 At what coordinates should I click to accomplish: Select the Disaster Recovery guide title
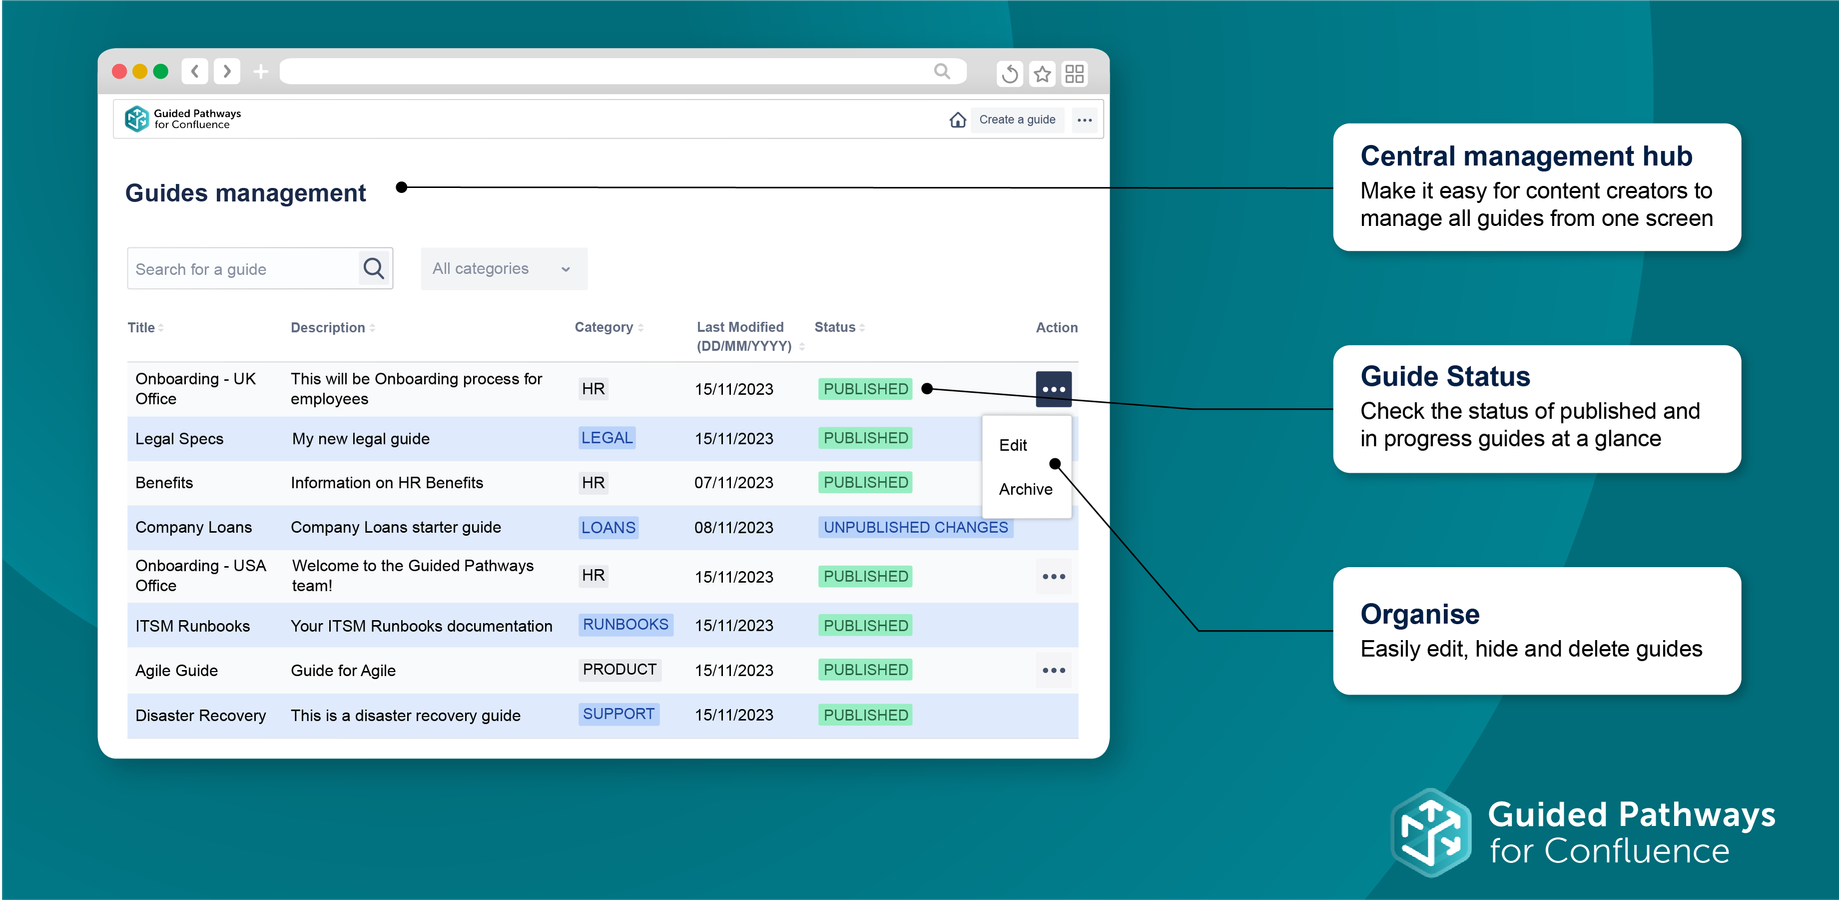click(200, 716)
